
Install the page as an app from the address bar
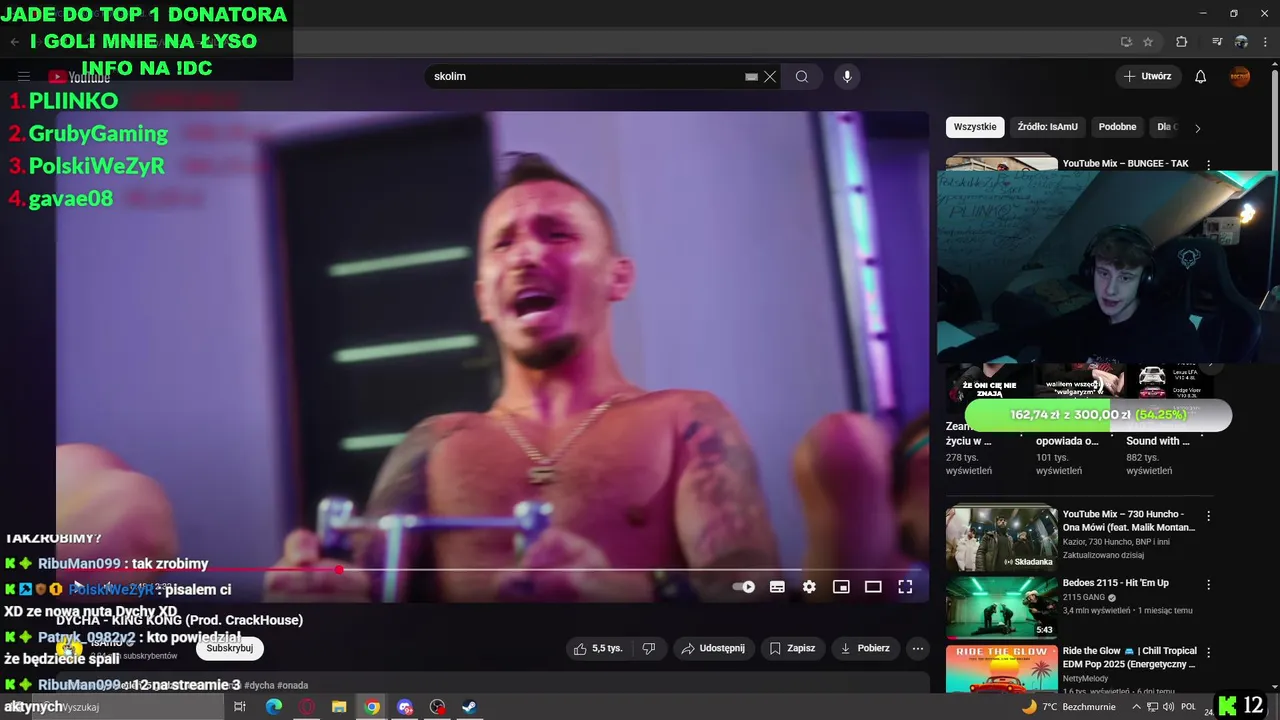(x=1126, y=42)
